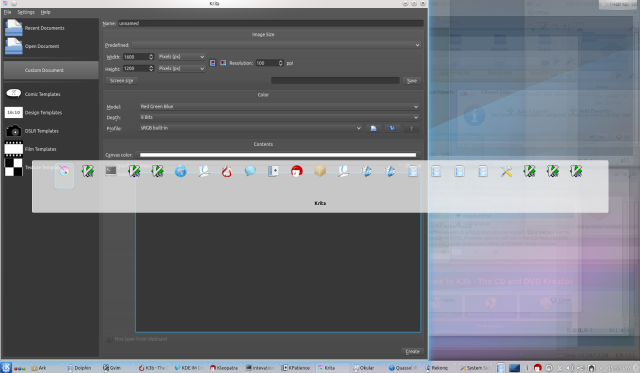
Task: Switch to Dolphin in the taskbar
Action: (x=82, y=368)
